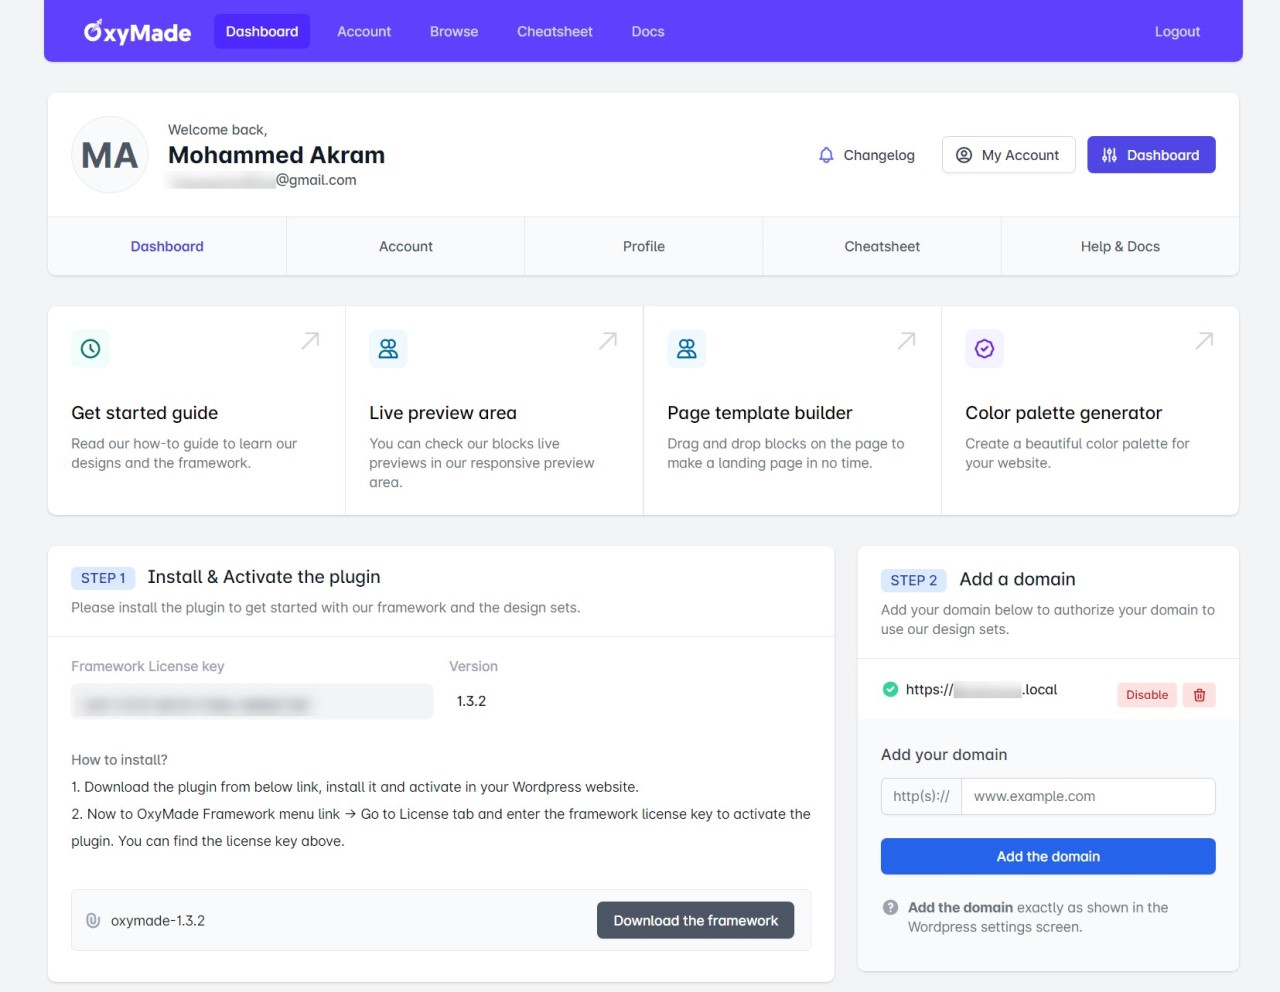Click the OxyMade logo
Screen dimensions: 1280x992
pos(137,32)
